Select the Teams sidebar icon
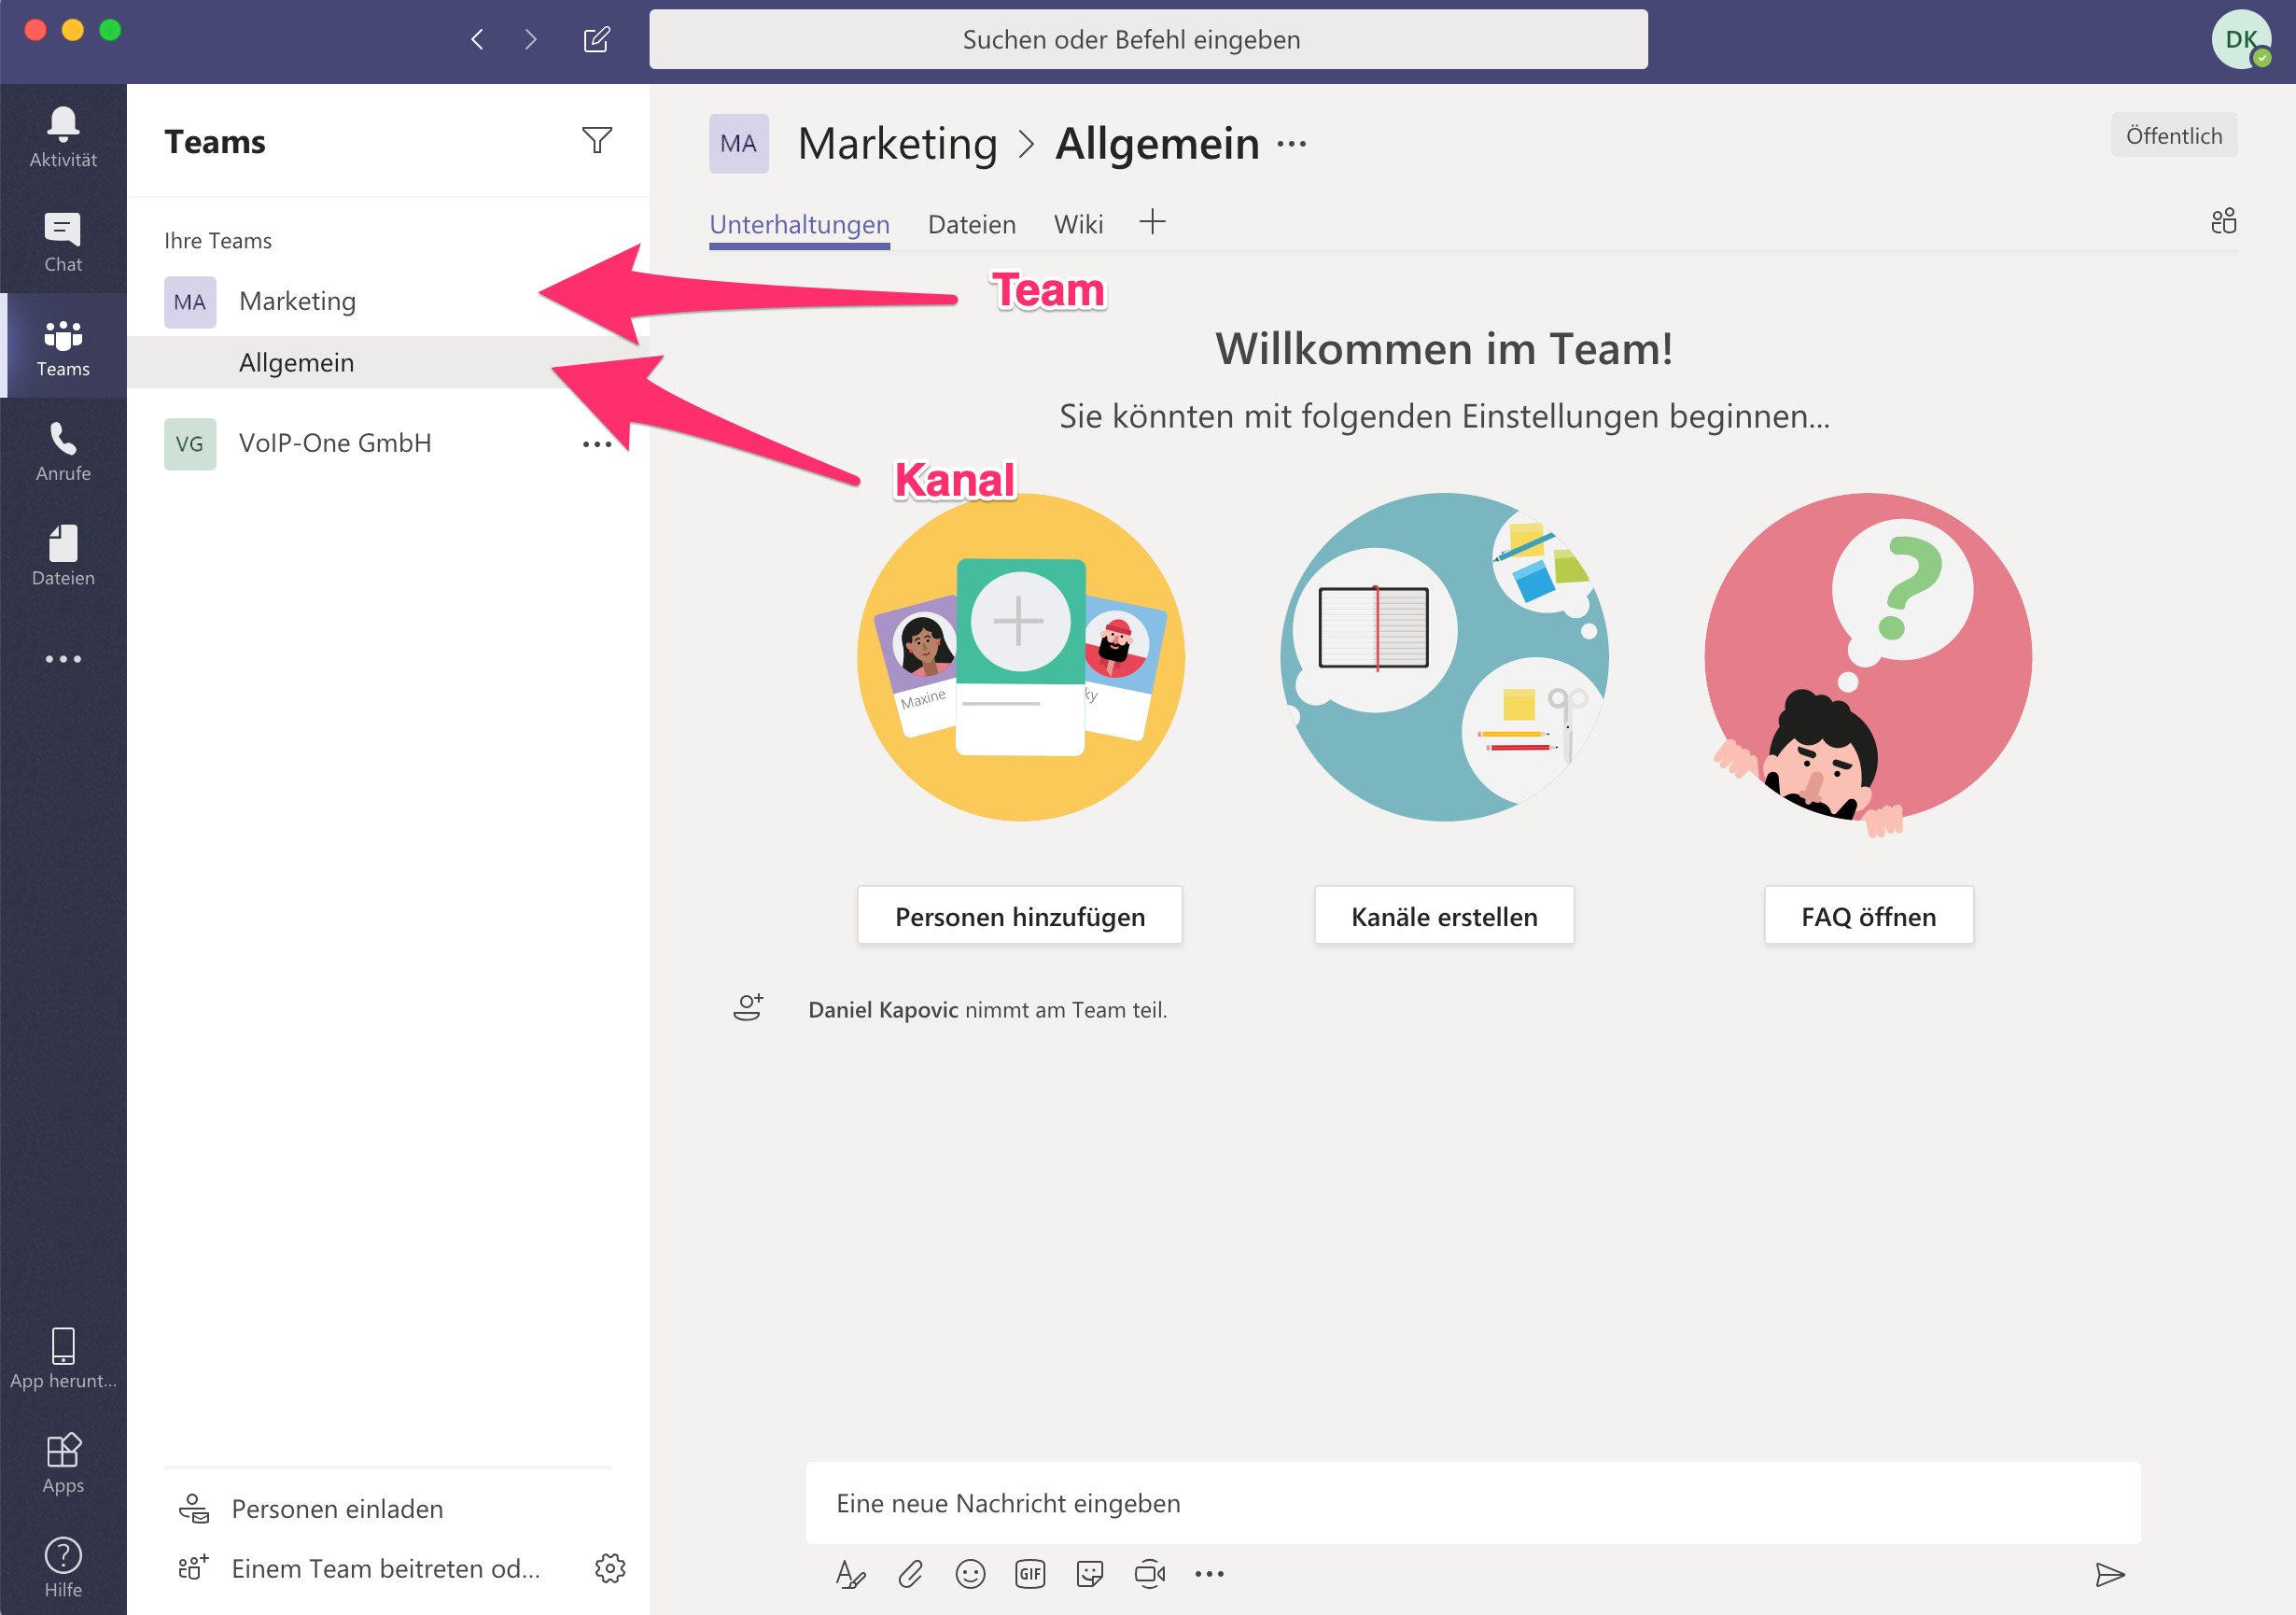Screen dimensions: 2296x1615 point(63,346)
